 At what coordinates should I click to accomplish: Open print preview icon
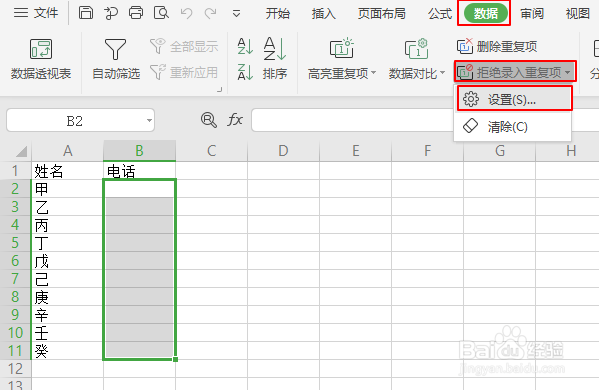[161, 13]
